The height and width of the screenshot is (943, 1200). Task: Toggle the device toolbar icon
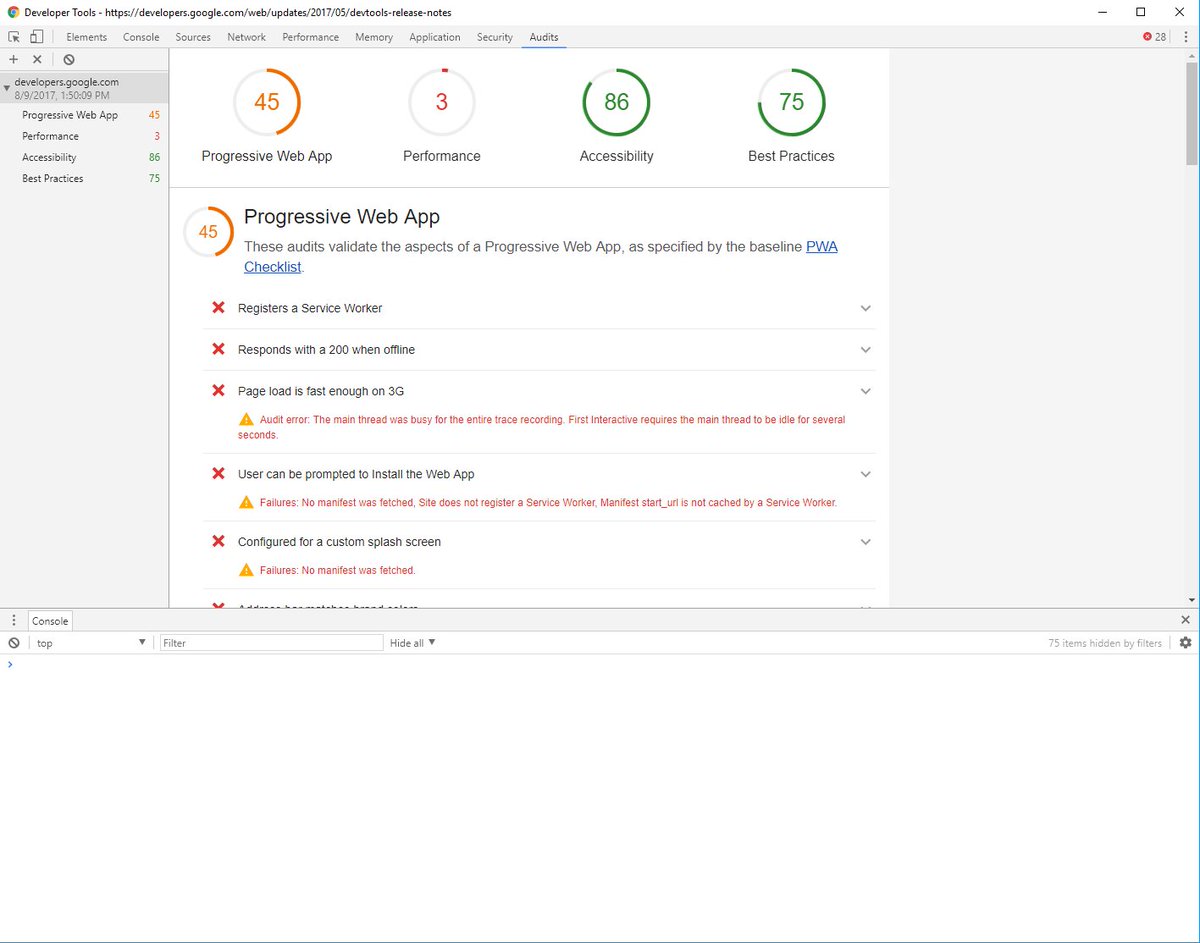[x=36, y=37]
